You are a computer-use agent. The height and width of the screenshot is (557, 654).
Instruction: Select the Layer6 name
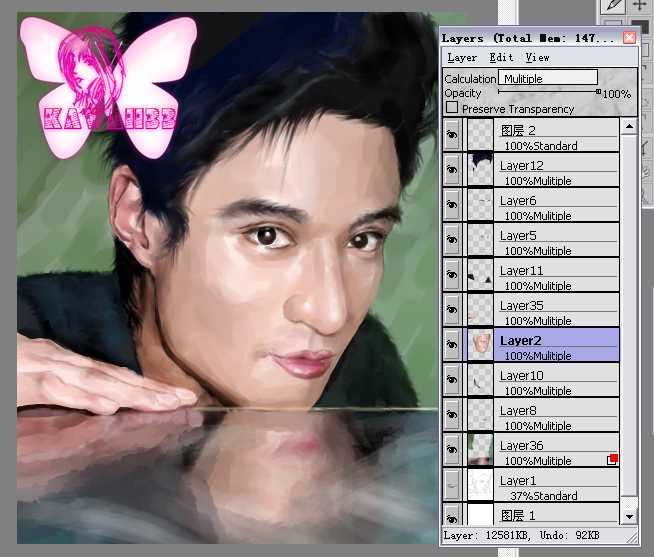pyautogui.click(x=518, y=201)
